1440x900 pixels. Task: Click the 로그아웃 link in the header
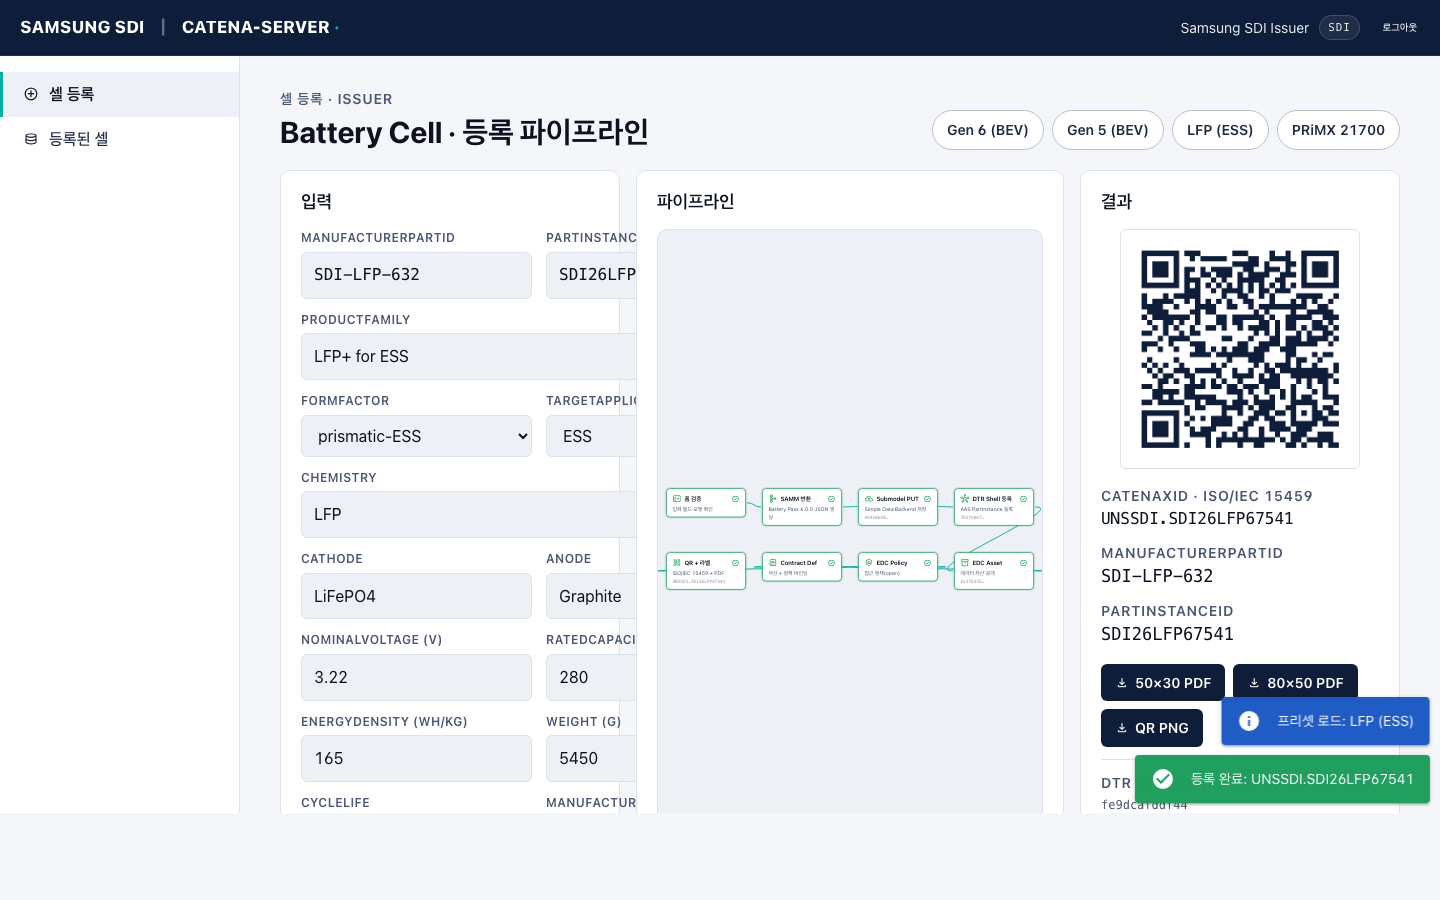(x=1399, y=28)
